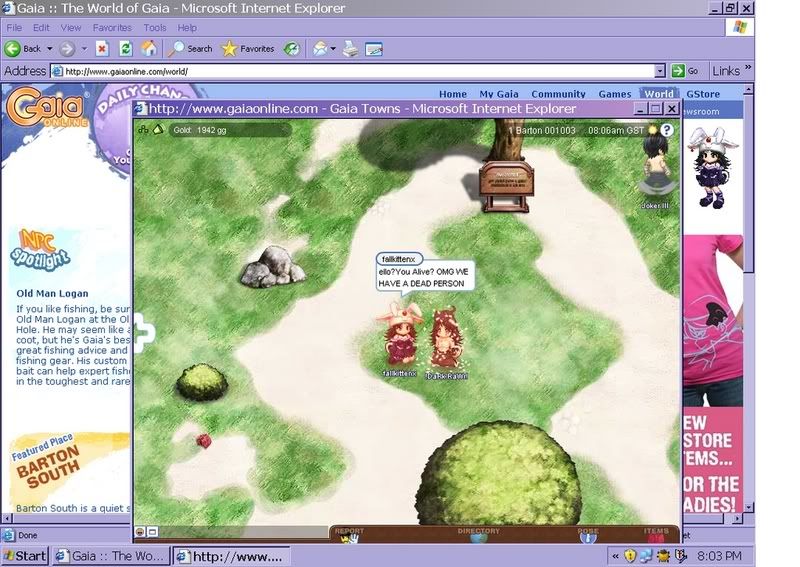Select the Joker III avatar
This screenshot has width=800, height=567.
pyautogui.click(x=656, y=166)
